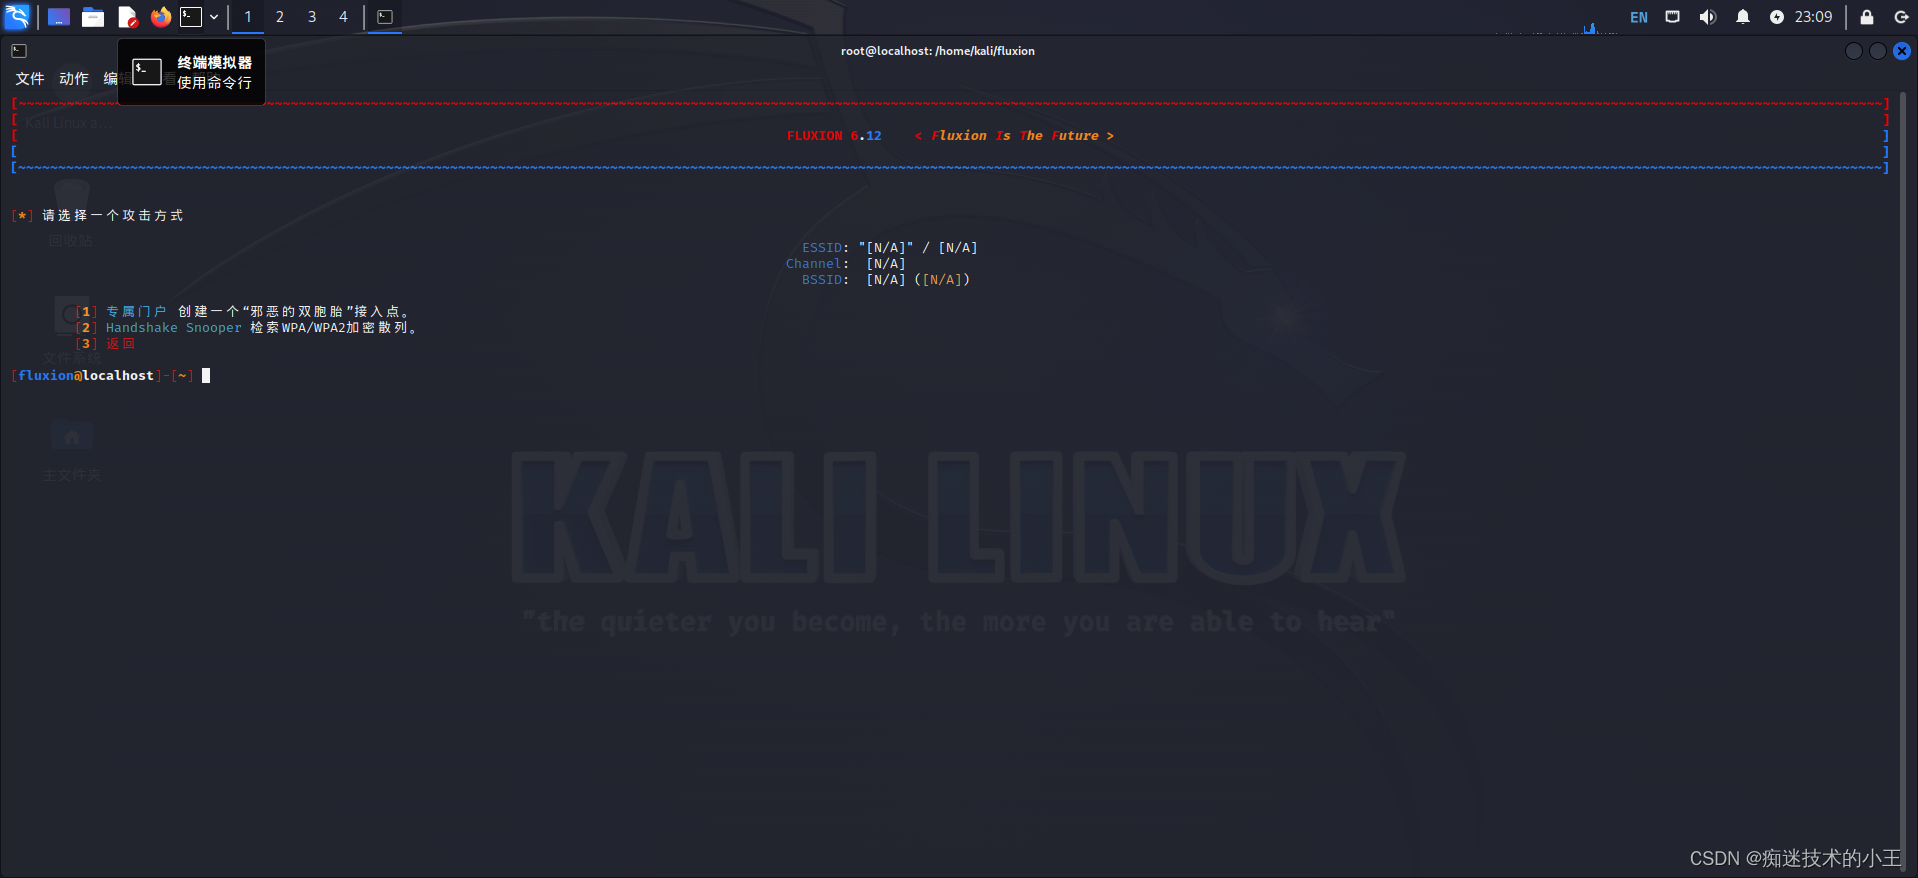Minimize the terminal window
This screenshot has height=878, width=1918.
(1854, 51)
